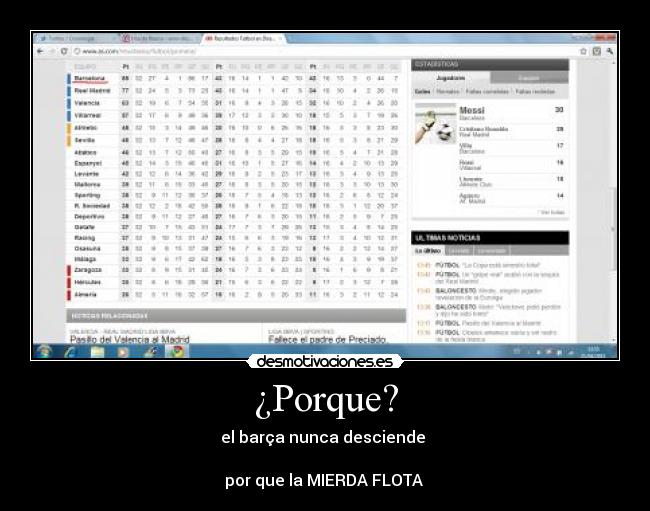650x511 pixels.
Task: Reload the page using the refresh icon
Action: tap(64, 51)
